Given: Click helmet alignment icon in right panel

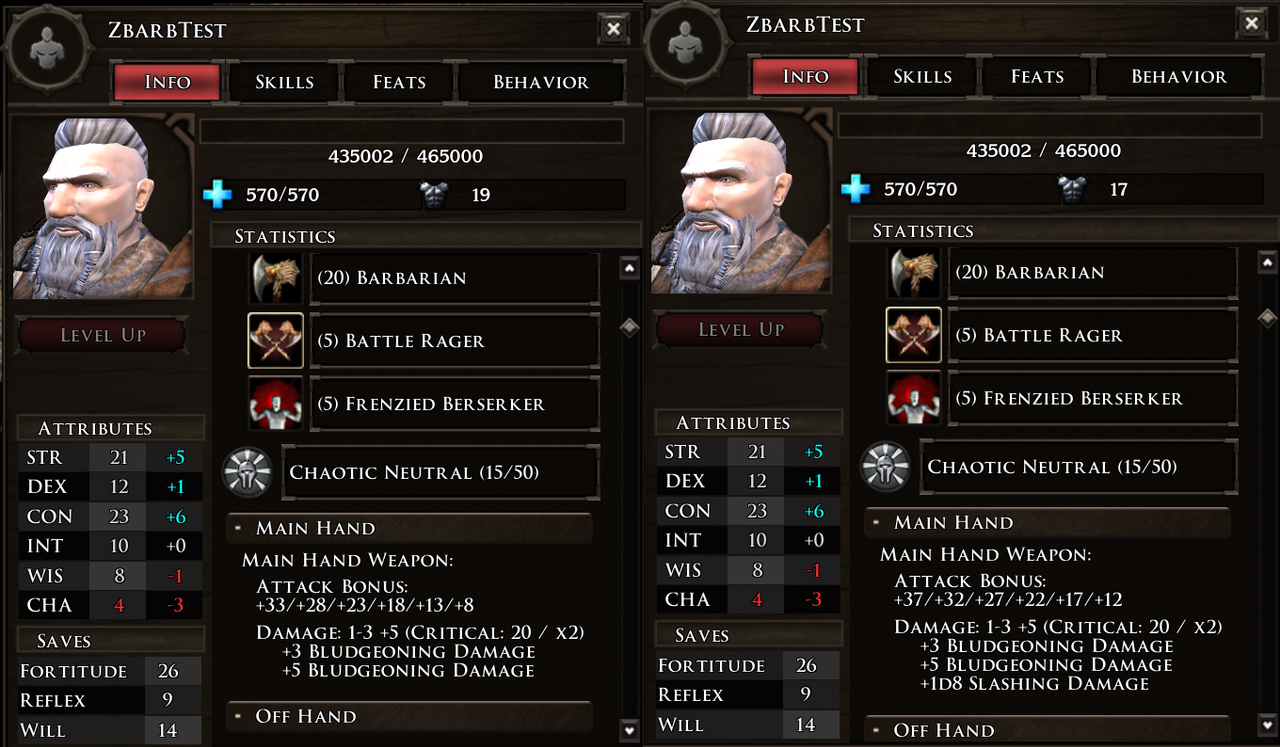Looking at the screenshot, I should pyautogui.click(x=886, y=466).
